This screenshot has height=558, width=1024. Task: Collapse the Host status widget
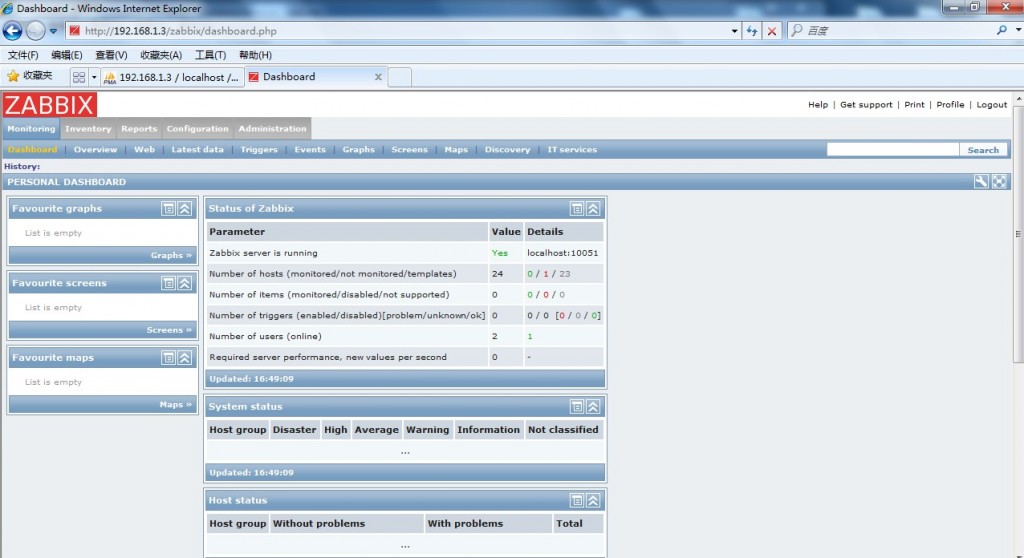click(x=593, y=501)
